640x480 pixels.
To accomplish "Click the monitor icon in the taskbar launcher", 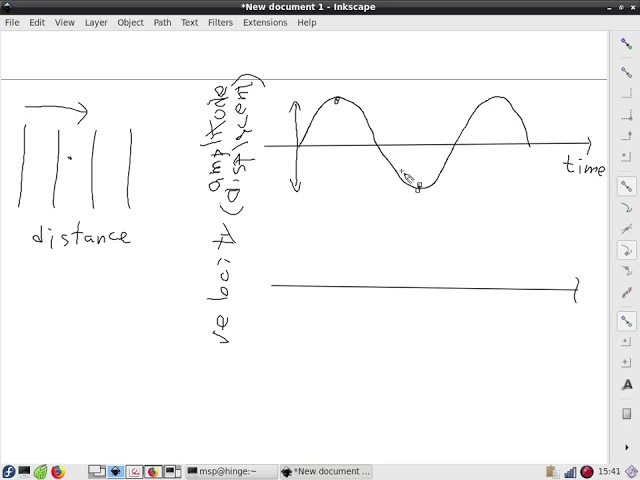I will click(x=24, y=472).
